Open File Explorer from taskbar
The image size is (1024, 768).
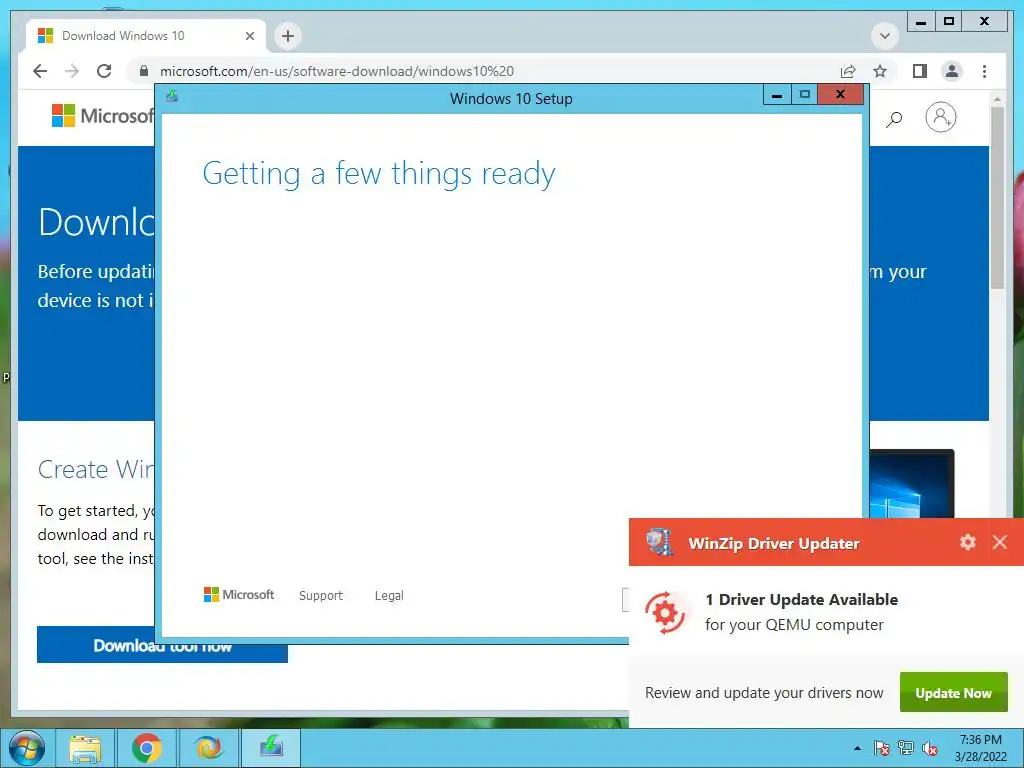(x=86, y=748)
